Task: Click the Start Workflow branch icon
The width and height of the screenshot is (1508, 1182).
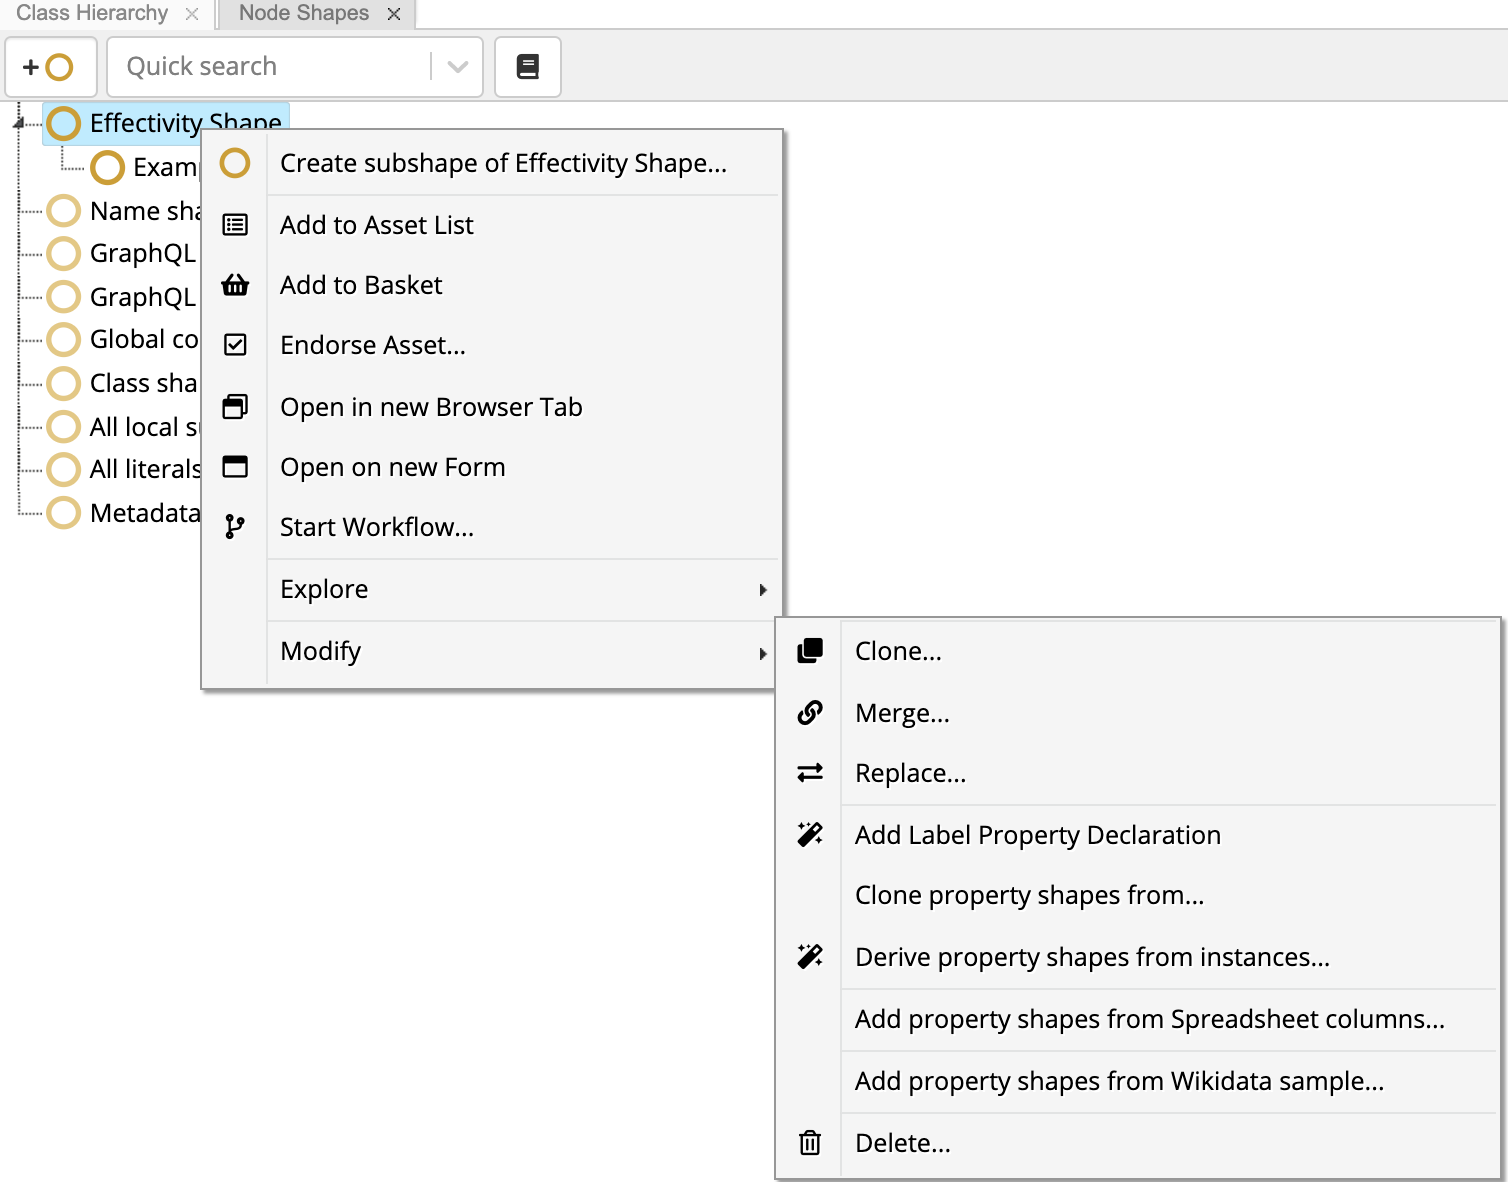Action: [235, 527]
